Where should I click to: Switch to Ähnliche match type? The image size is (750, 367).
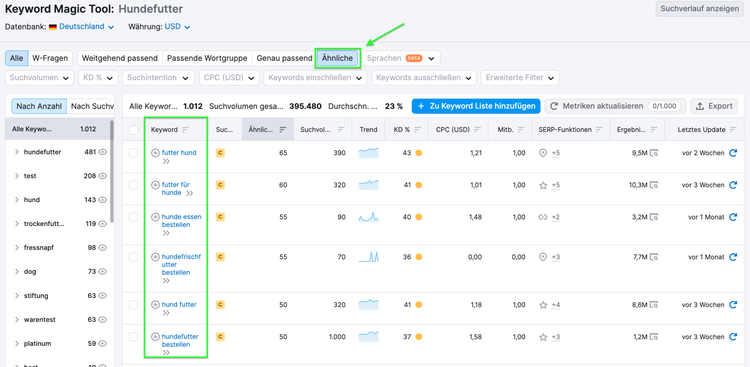tap(337, 58)
